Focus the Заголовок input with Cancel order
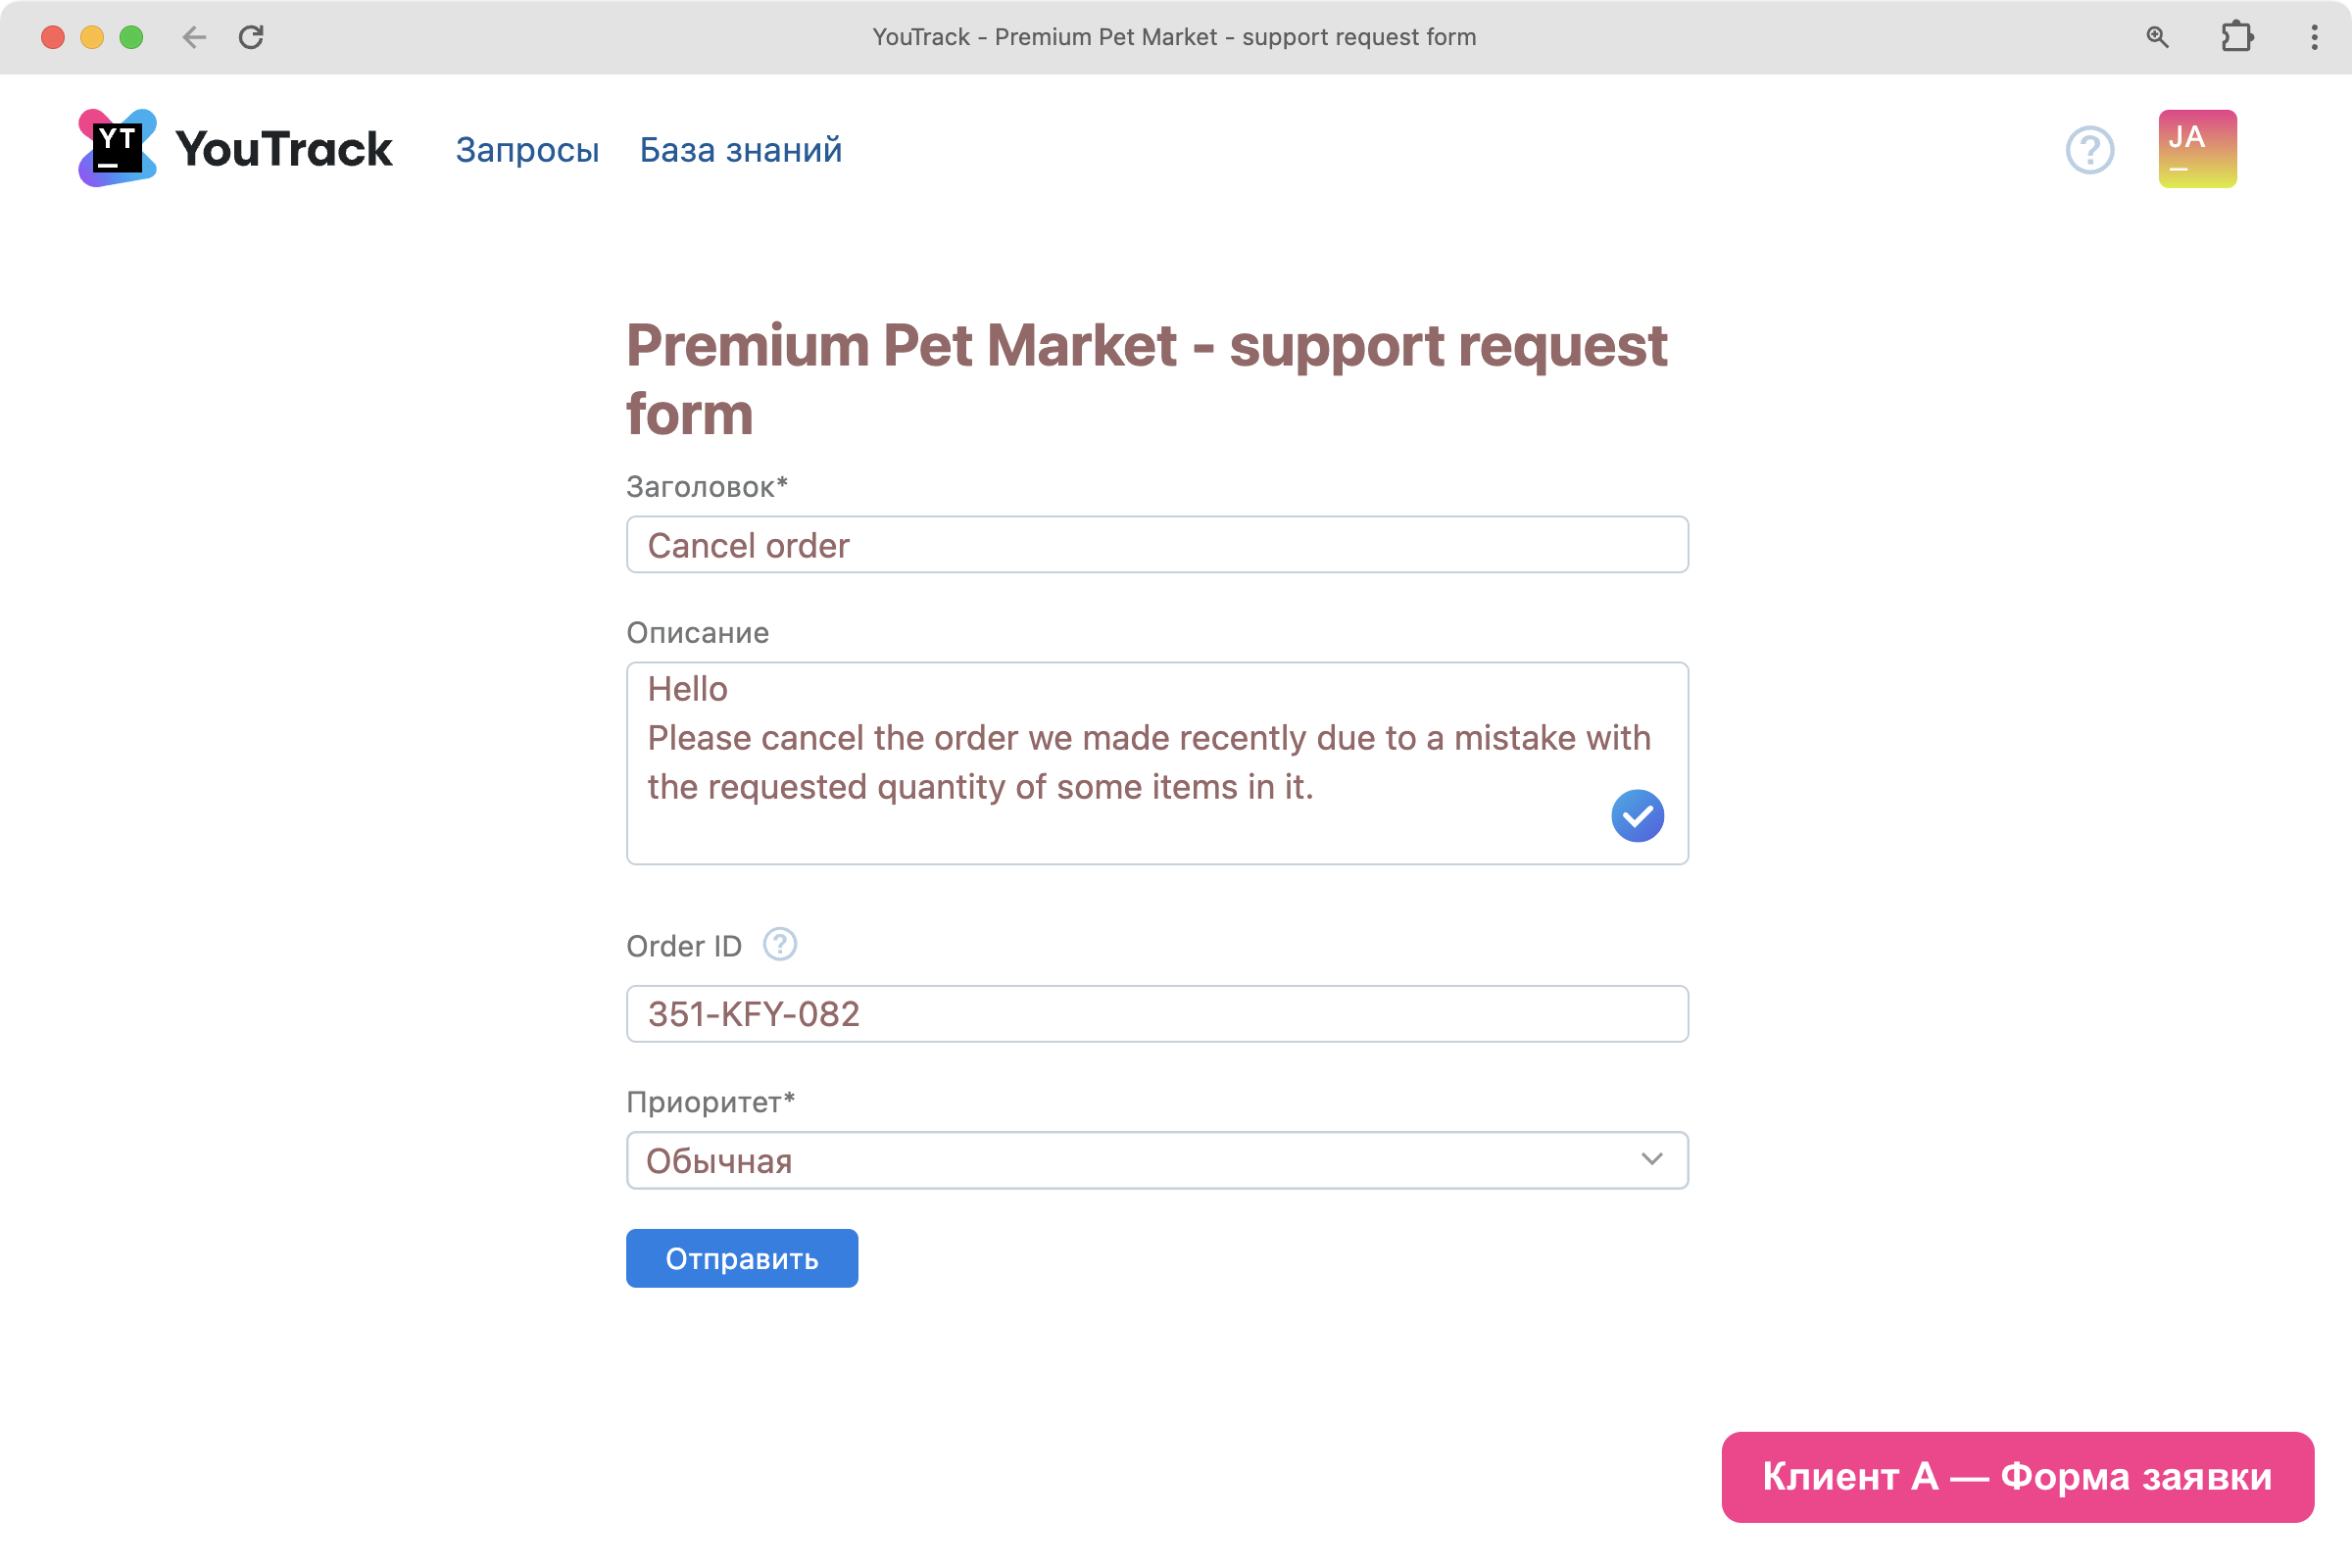Viewport: 2352px width, 1568px height. coord(1156,545)
